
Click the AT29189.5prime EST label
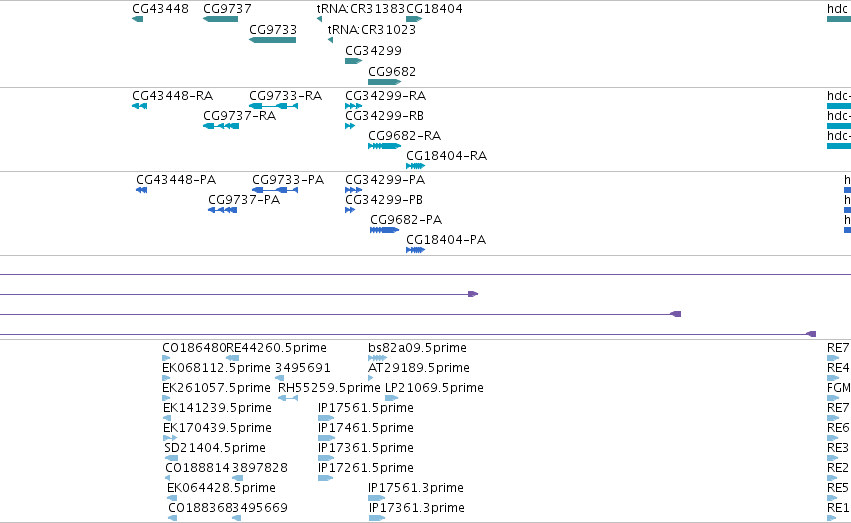point(418,368)
